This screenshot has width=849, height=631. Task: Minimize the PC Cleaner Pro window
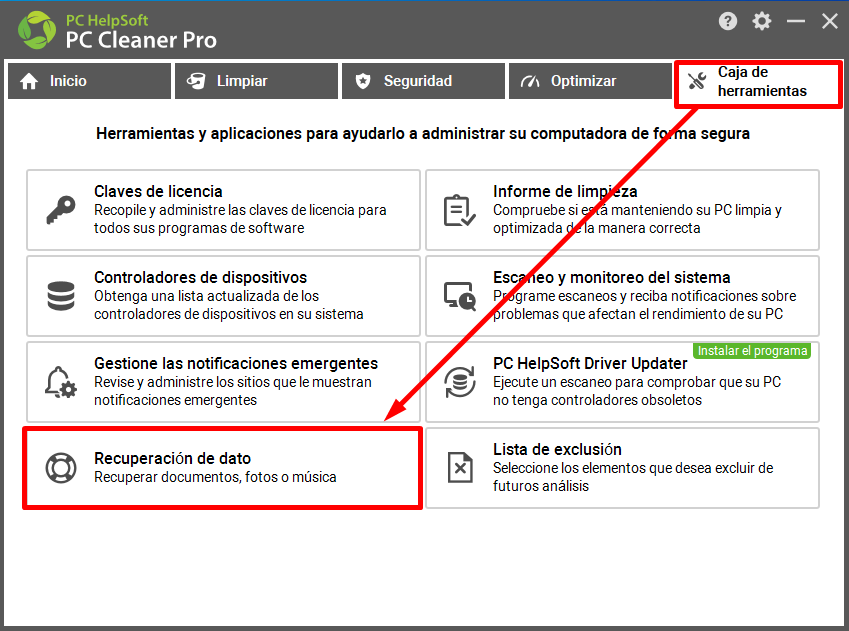(x=795, y=21)
